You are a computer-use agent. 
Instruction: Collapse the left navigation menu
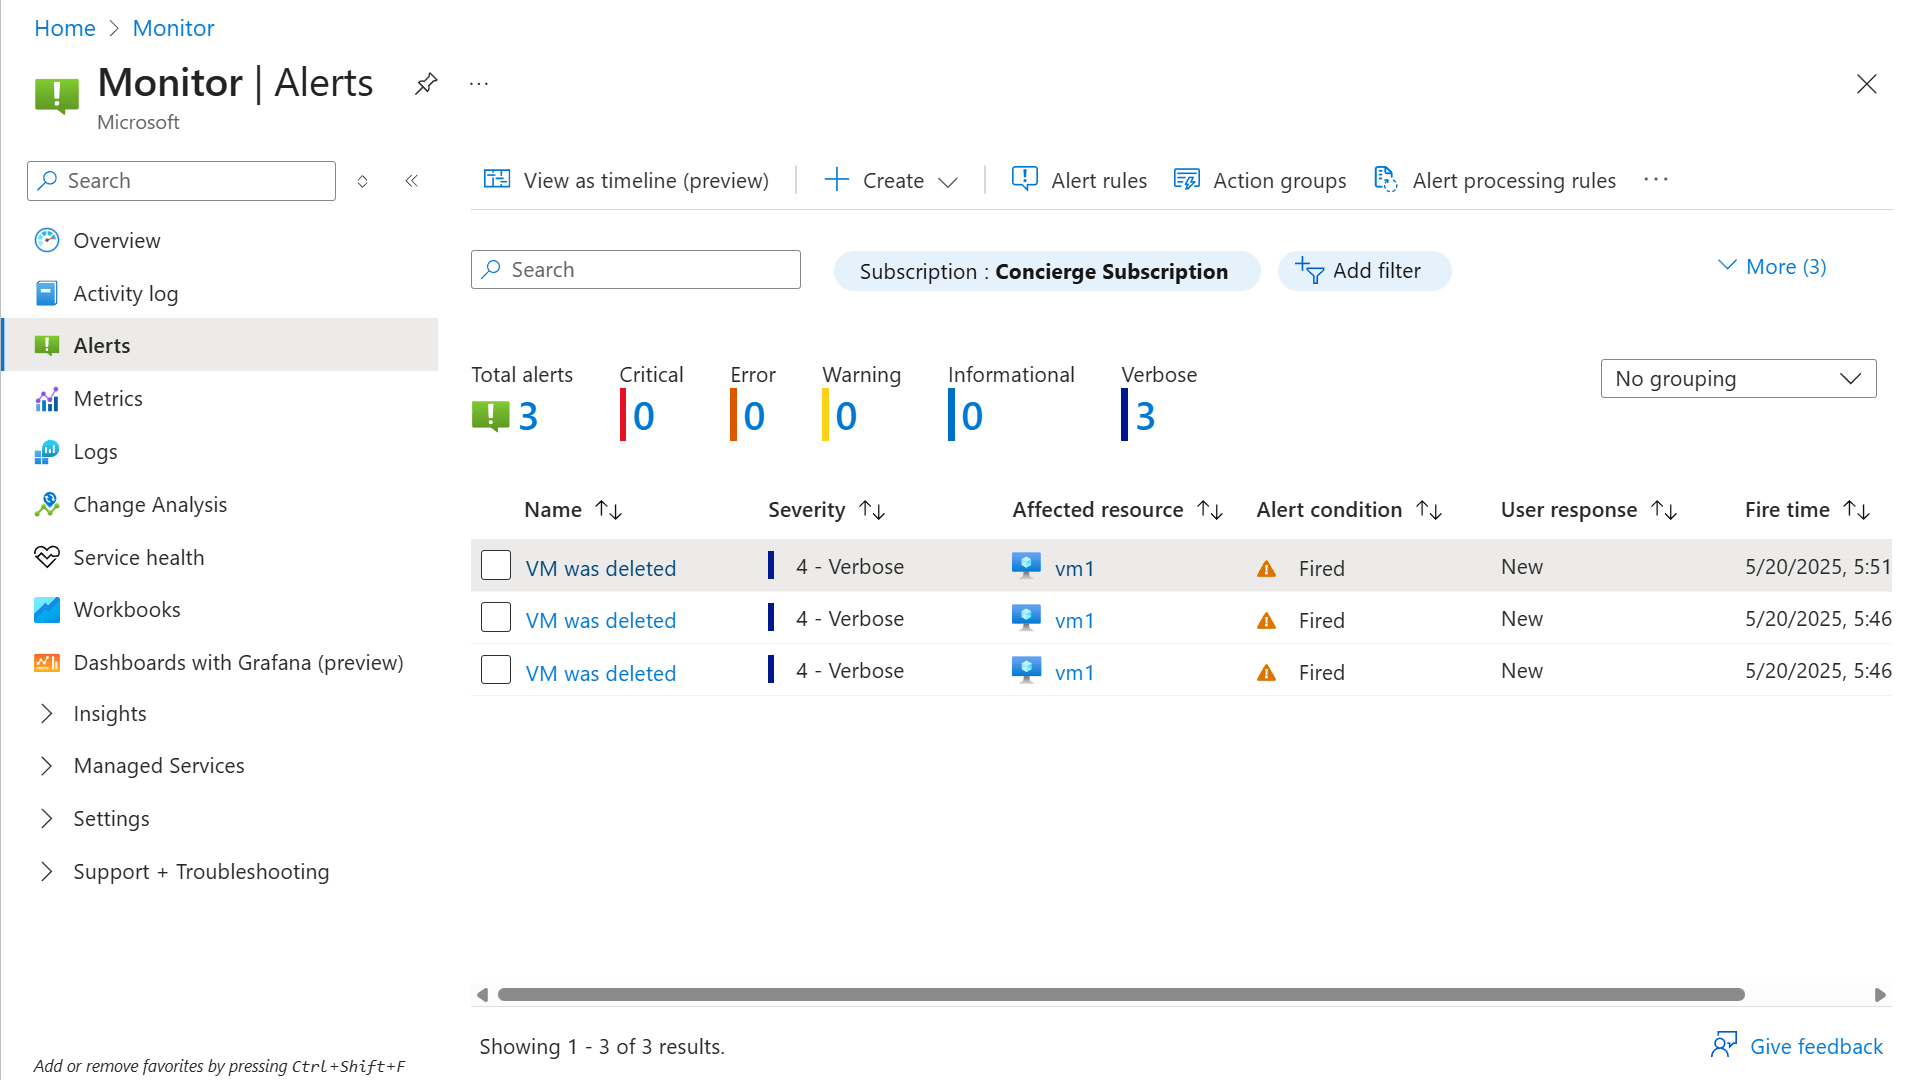pos(411,181)
